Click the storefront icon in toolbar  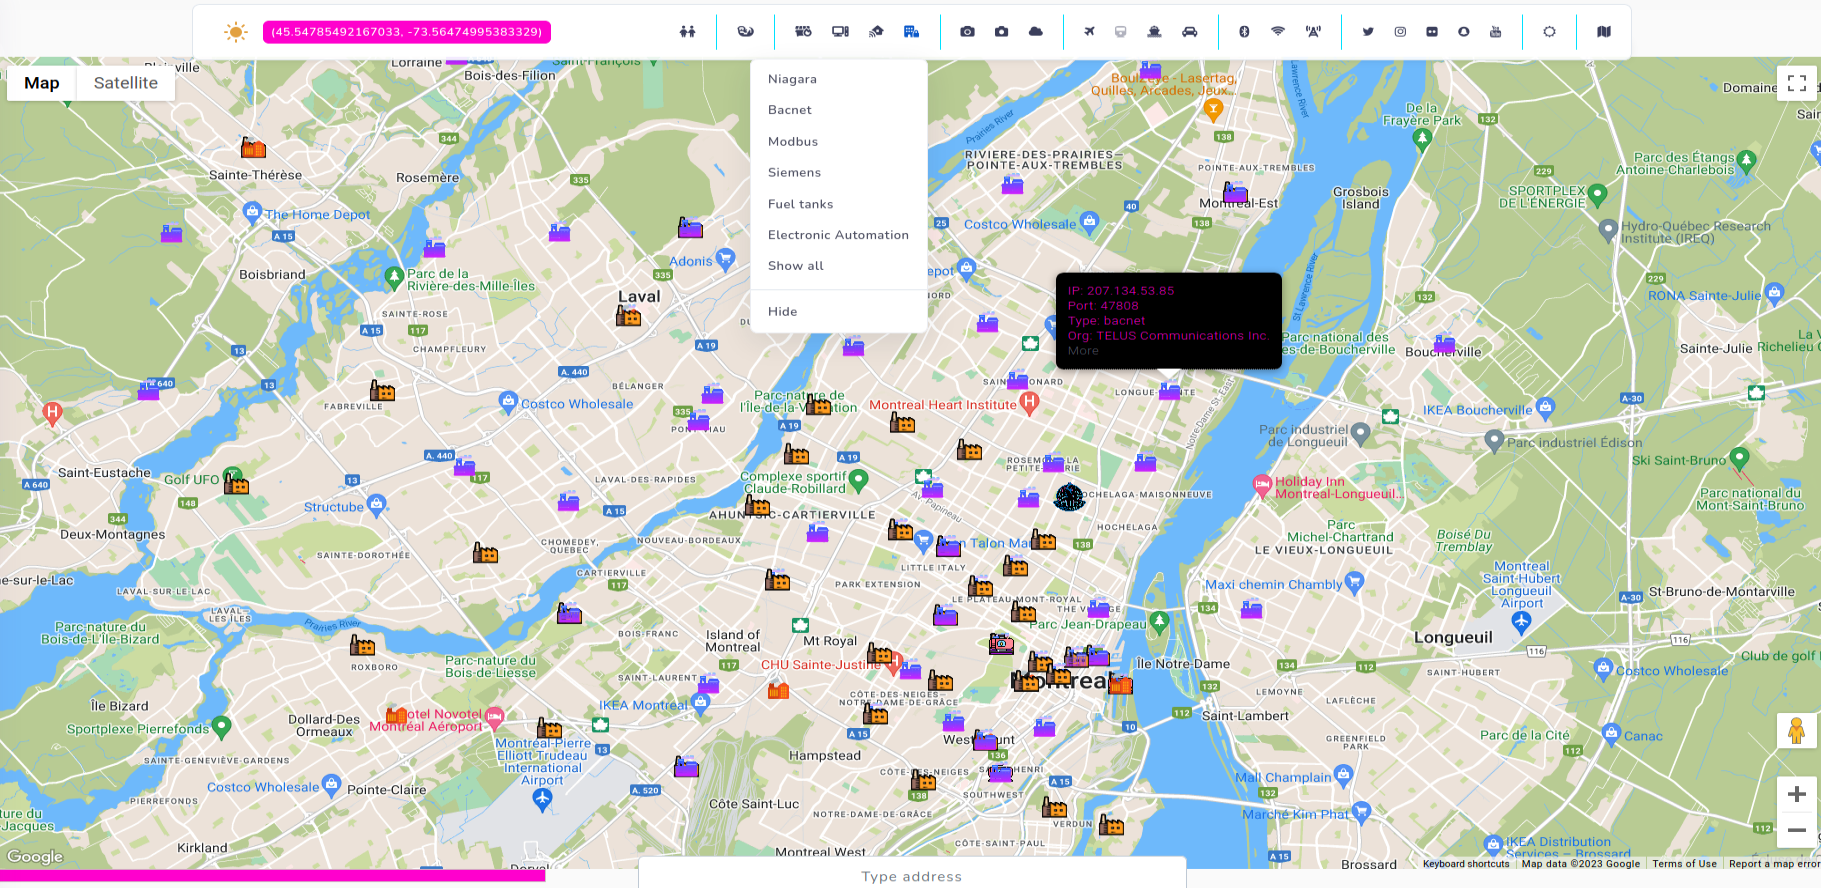click(803, 32)
